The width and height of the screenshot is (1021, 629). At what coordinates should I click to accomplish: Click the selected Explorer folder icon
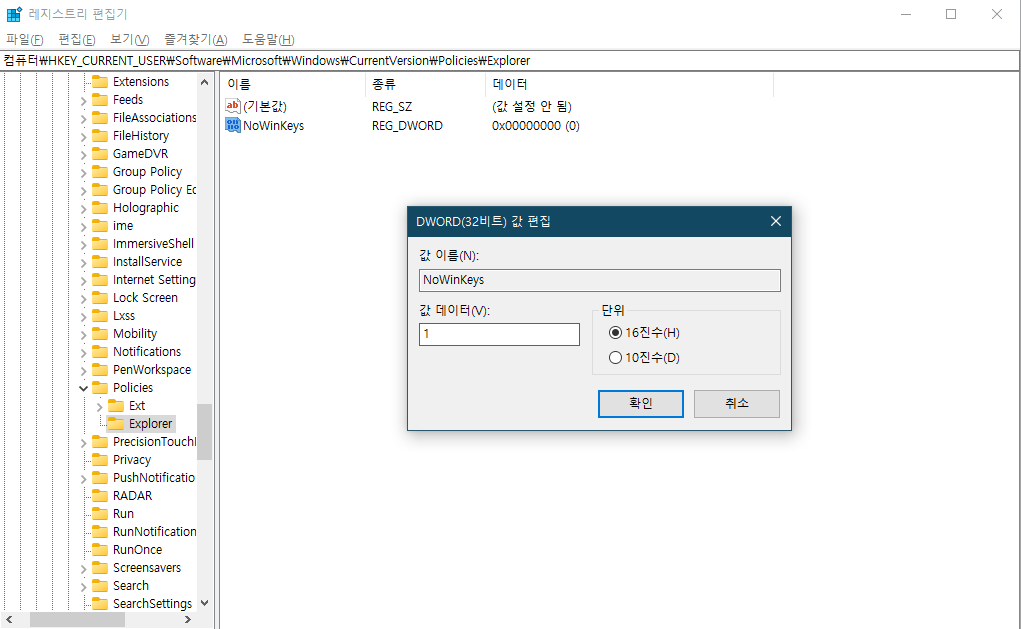pyautogui.click(x=116, y=424)
